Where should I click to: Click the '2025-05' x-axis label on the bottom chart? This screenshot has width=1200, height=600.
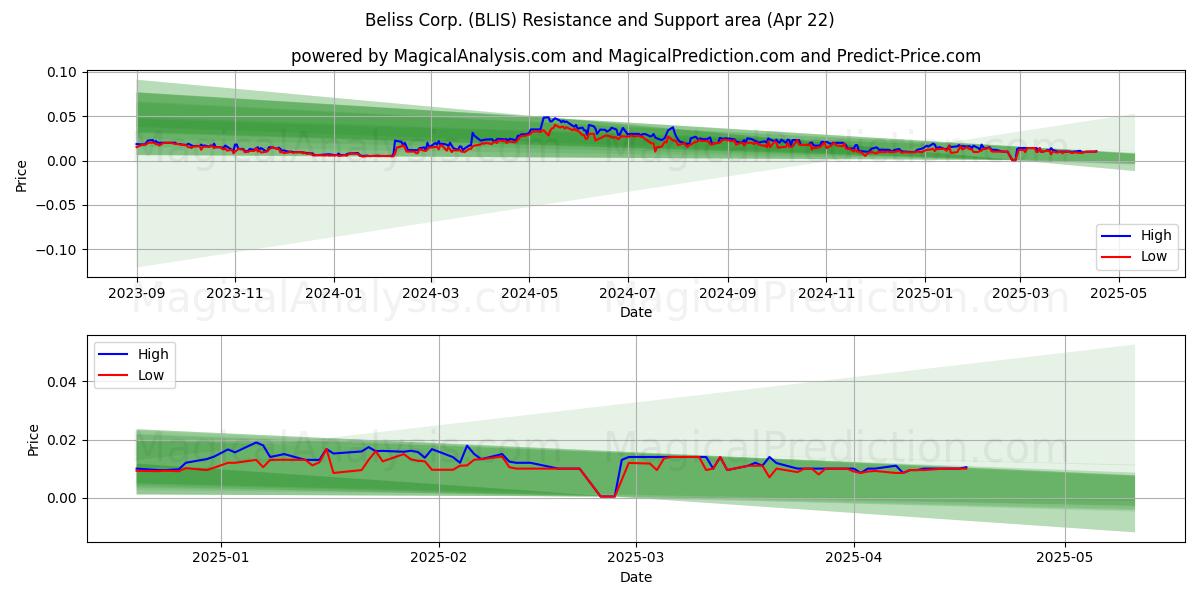coord(1065,557)
